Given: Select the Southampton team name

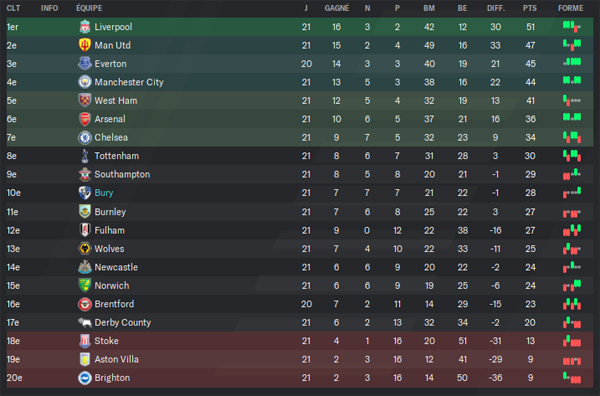Looking at the screenshot, I should (122, 174).
